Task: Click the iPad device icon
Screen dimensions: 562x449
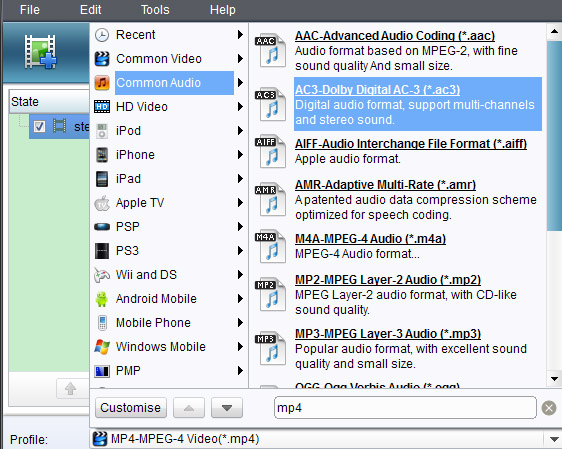Action: [102, 179]
